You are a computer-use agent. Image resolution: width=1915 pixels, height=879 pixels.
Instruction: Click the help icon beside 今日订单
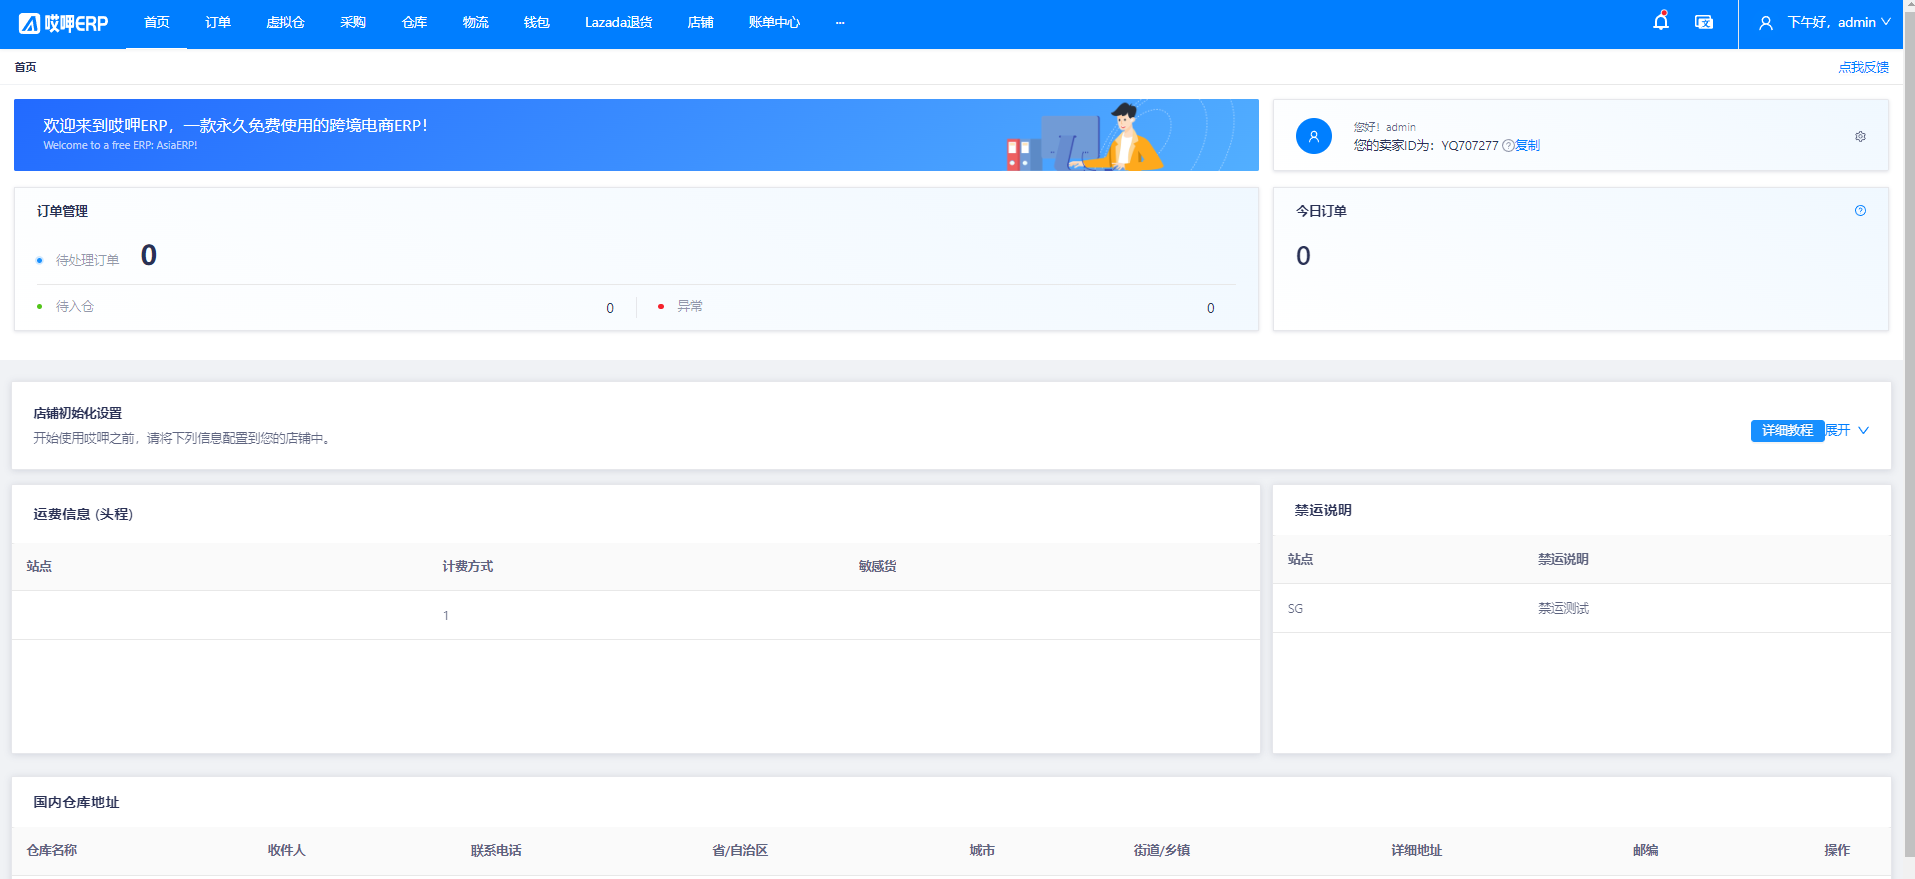click(x=1860, y=211)
